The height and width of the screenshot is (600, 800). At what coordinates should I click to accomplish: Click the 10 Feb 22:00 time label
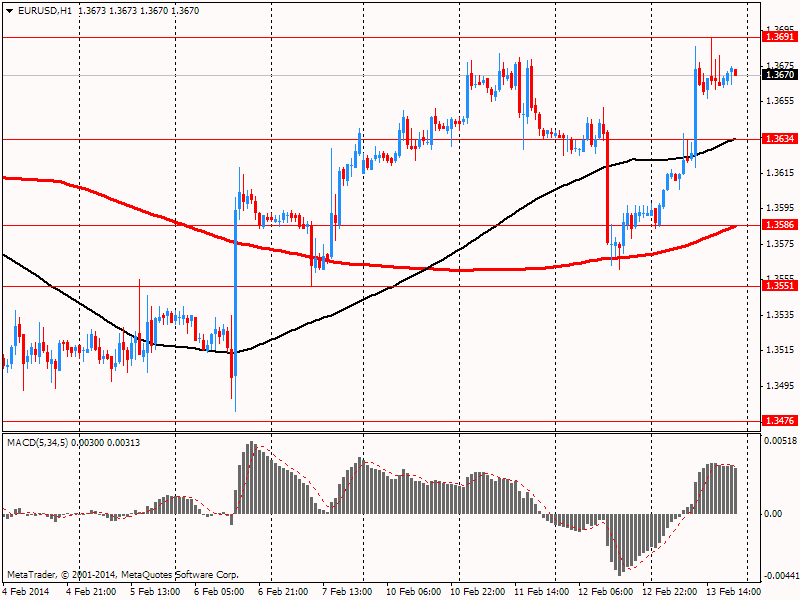tap(478, 592)
